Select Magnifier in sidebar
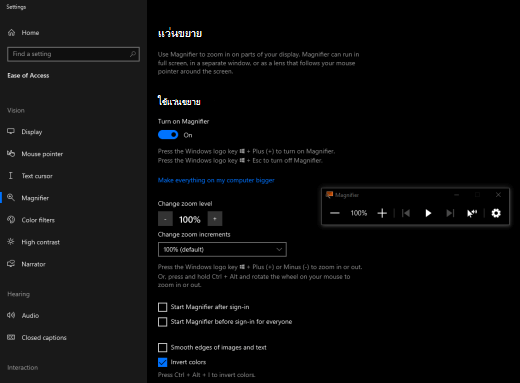Screen dimensions: 520x383 click(x=28, y=198)
